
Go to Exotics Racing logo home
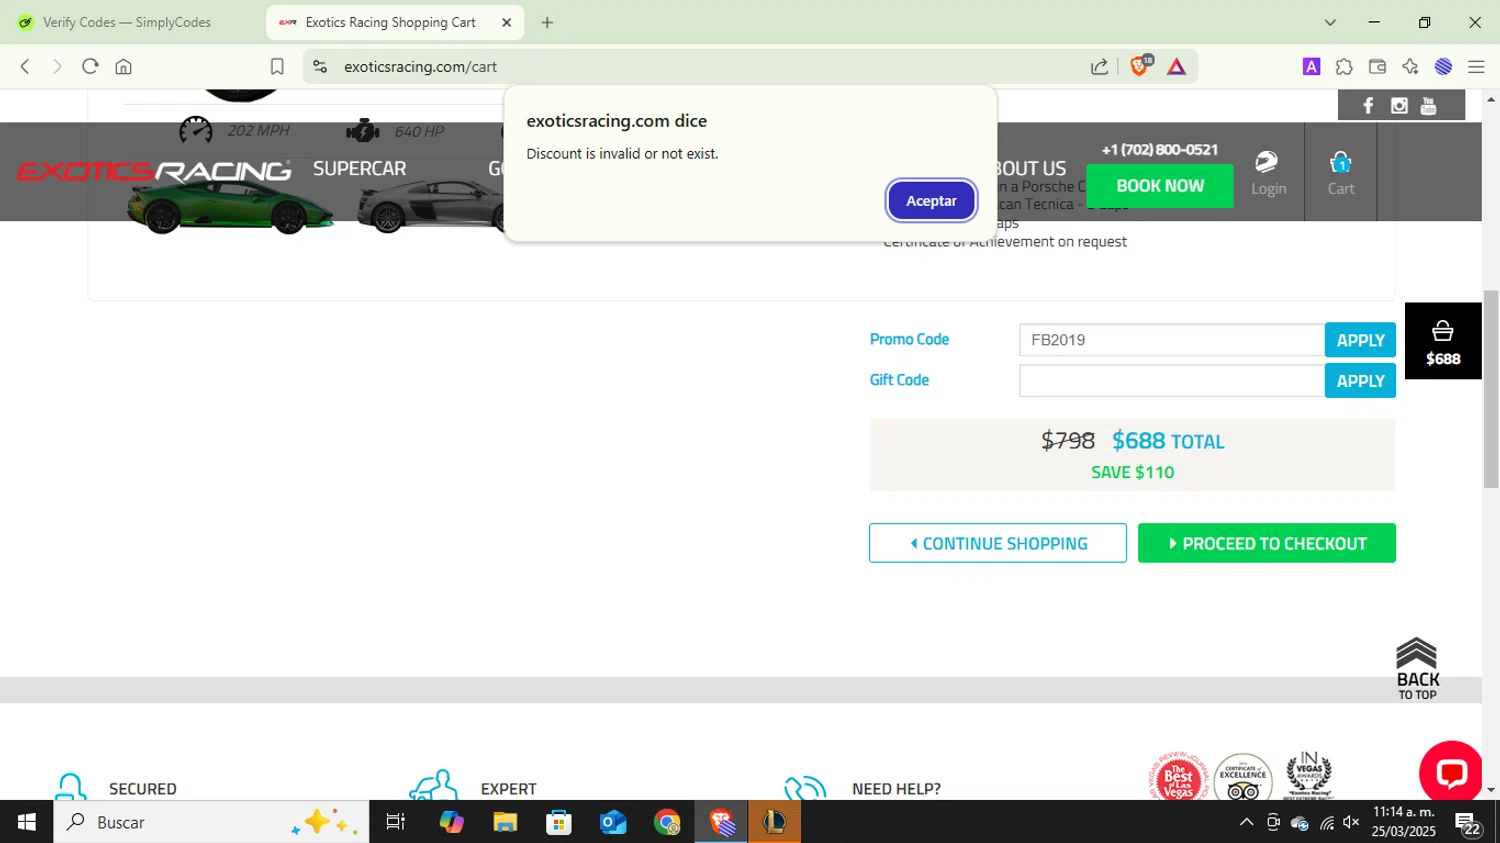[x=154, y=171]
